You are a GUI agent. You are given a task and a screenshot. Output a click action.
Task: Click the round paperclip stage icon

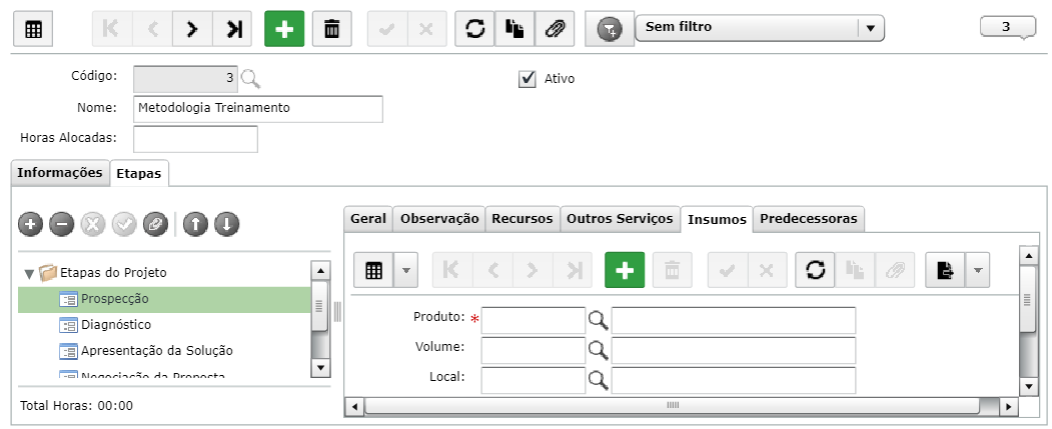[155, 225]
